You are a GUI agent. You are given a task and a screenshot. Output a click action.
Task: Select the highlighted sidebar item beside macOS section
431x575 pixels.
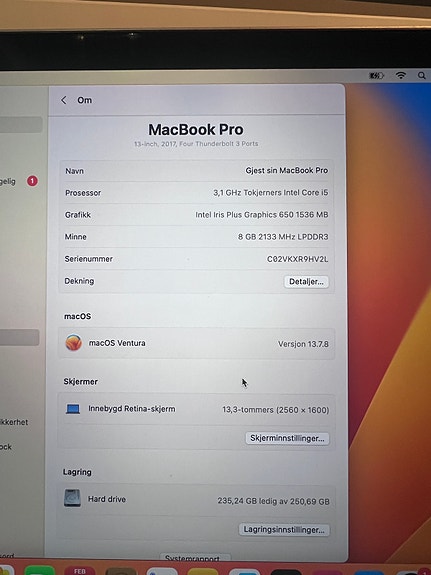pyautogui.click(x=19, y=337)
